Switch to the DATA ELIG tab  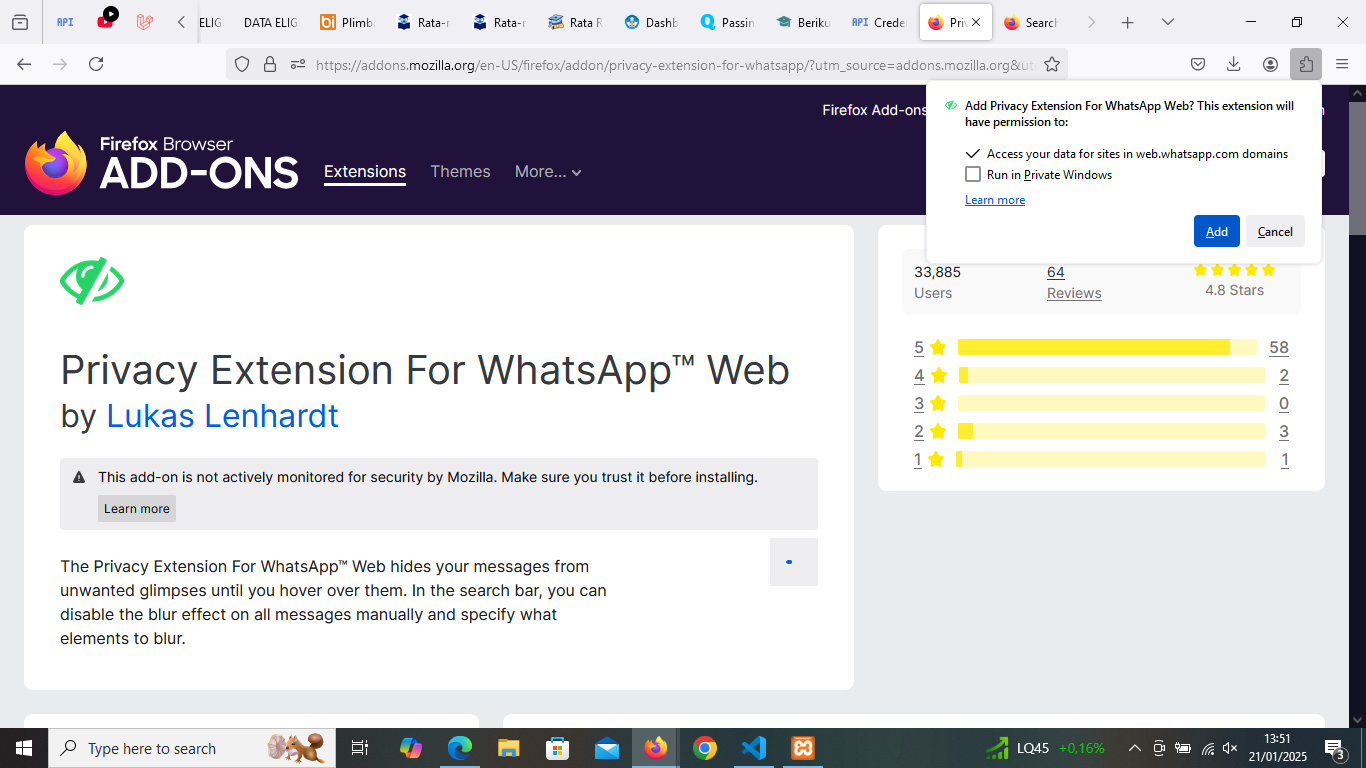click(x=270, y=22)
